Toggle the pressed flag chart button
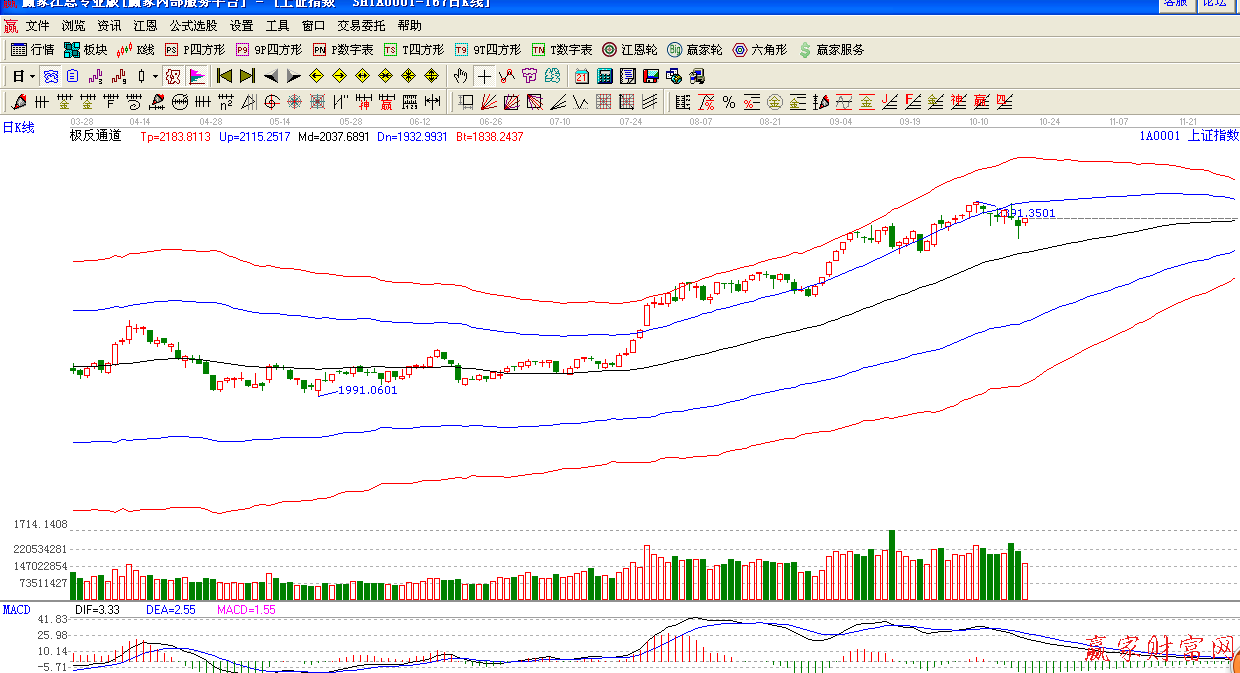Image resolution: width=1240 pixels, height=673 pixels. 196,76
